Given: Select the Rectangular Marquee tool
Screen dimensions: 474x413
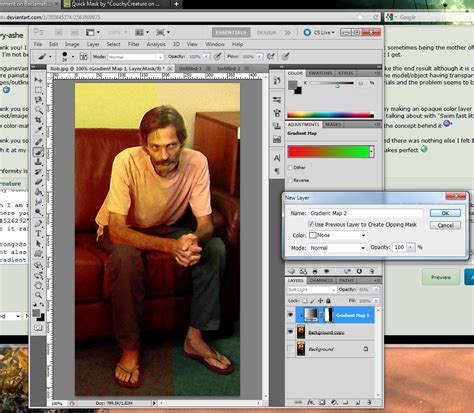Looking at the screenshot, I should (x=38, y=90).
